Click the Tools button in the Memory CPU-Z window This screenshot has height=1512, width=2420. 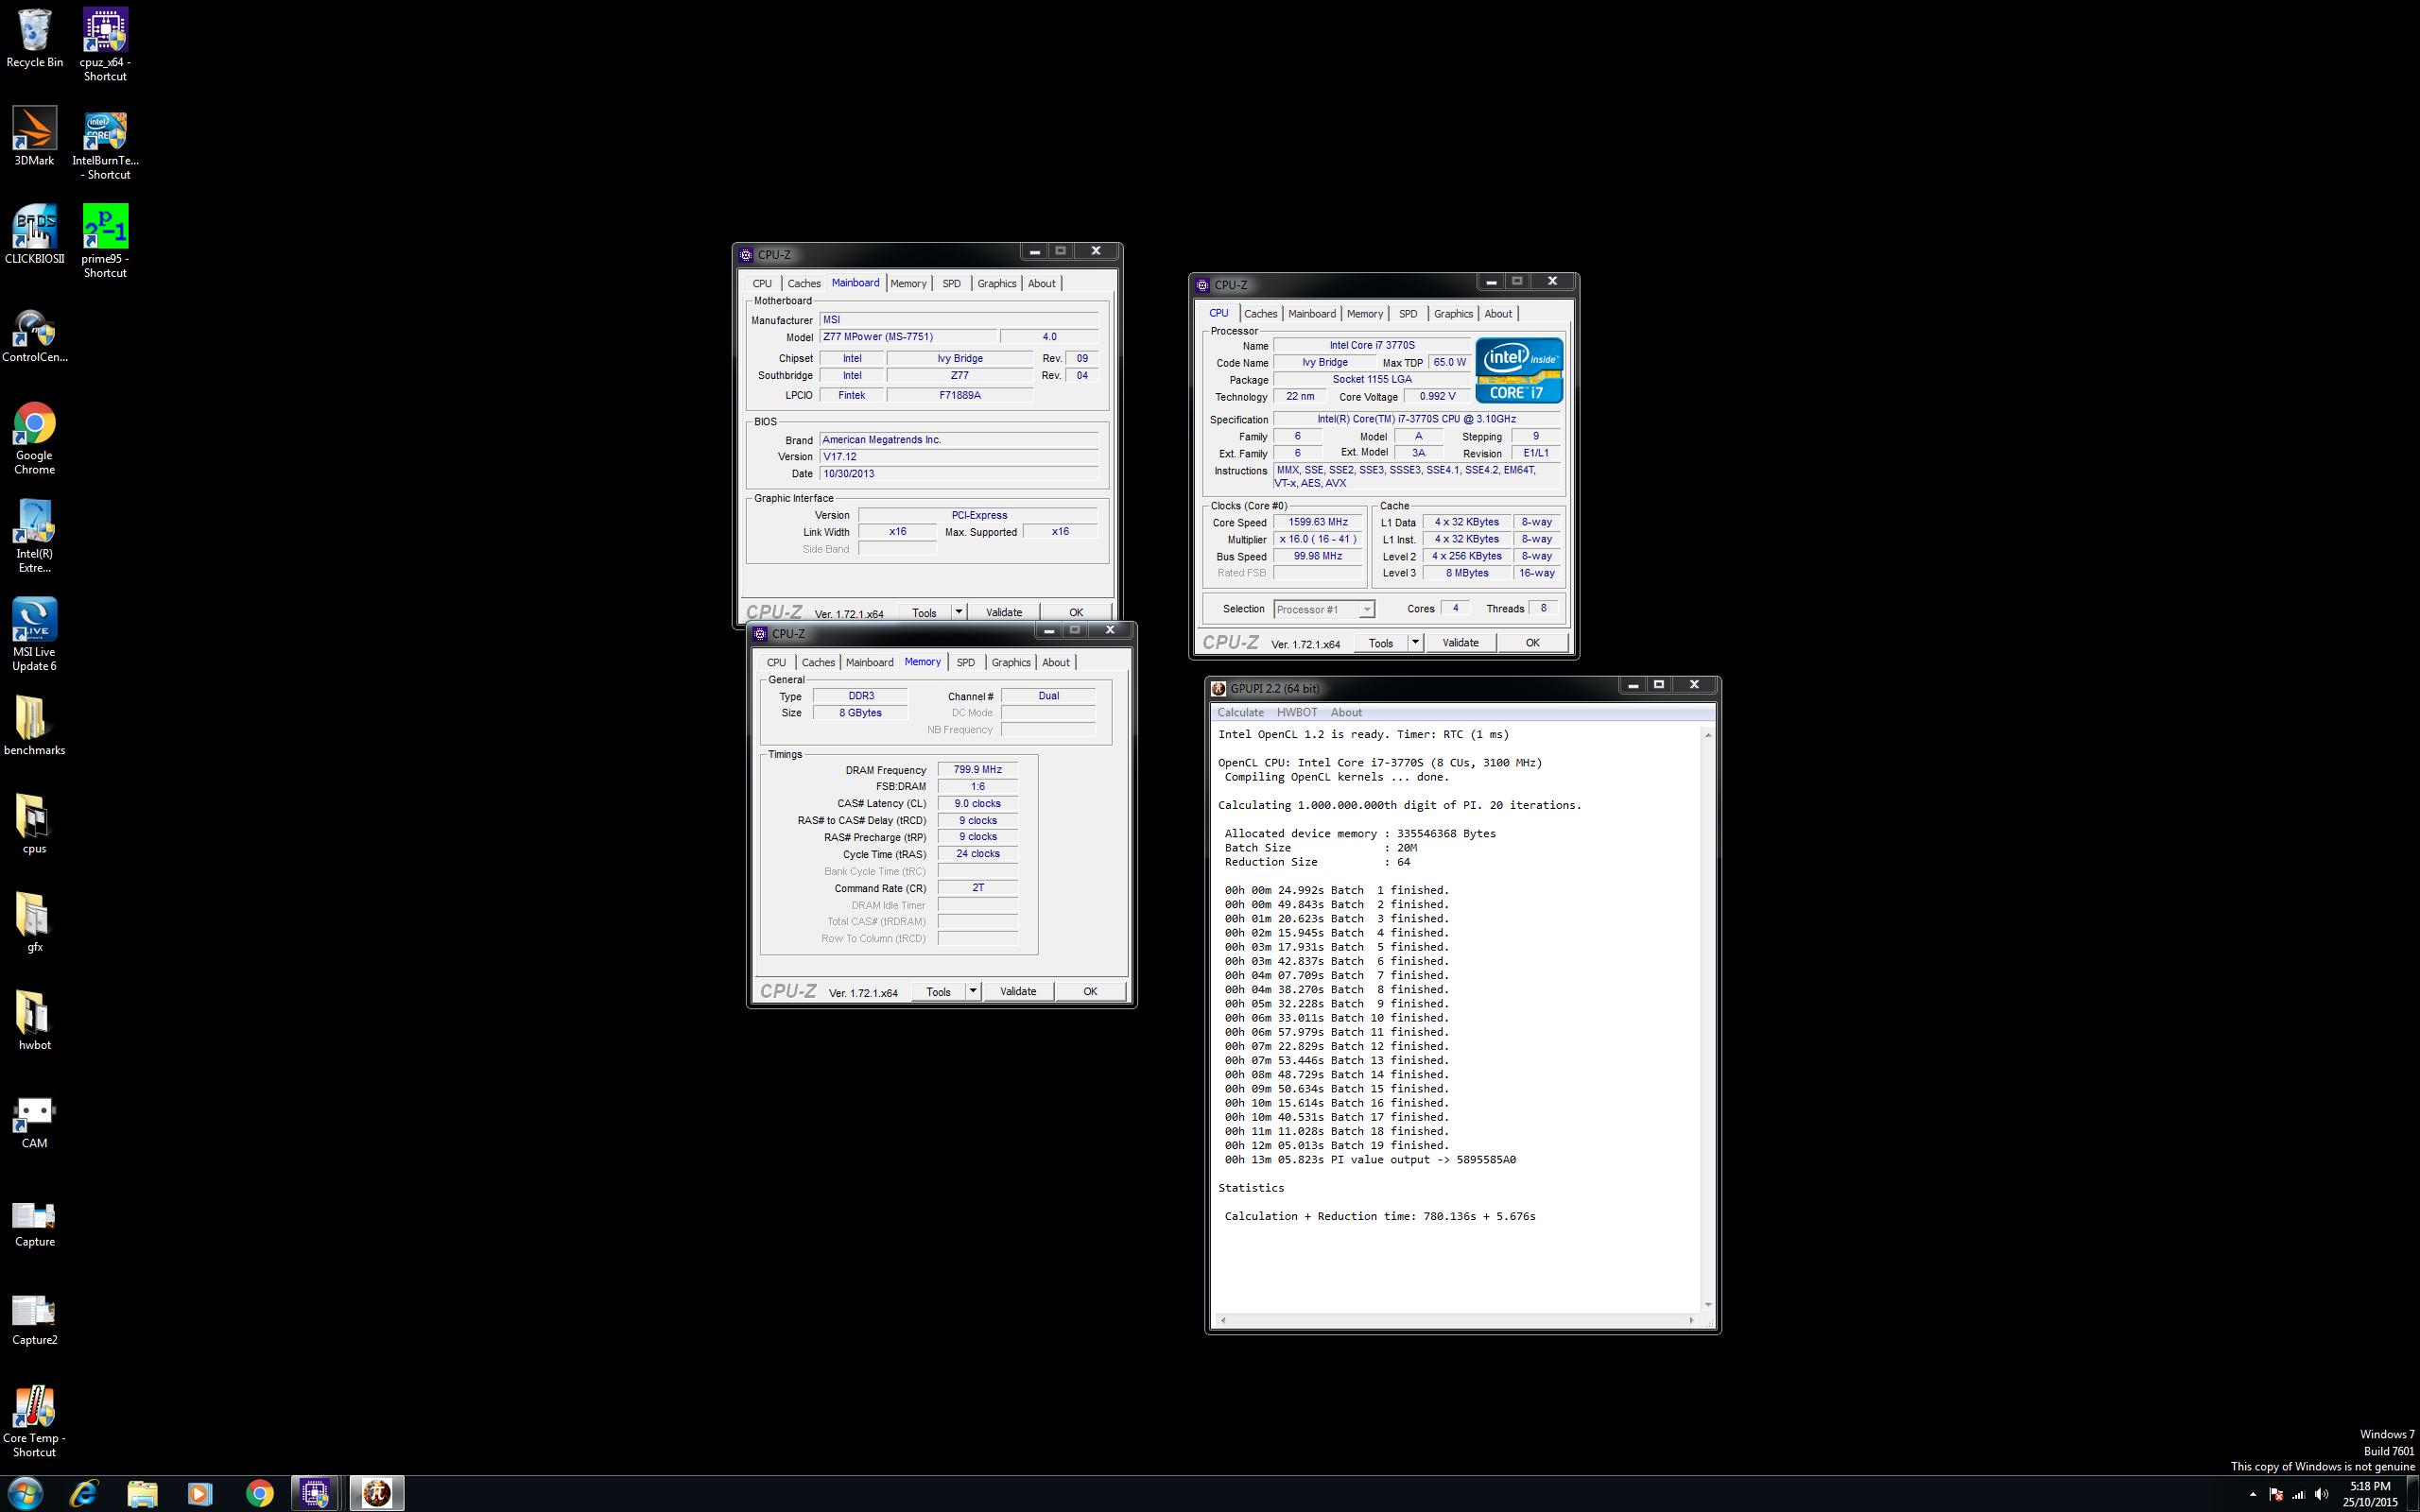(x=938, y=991)
